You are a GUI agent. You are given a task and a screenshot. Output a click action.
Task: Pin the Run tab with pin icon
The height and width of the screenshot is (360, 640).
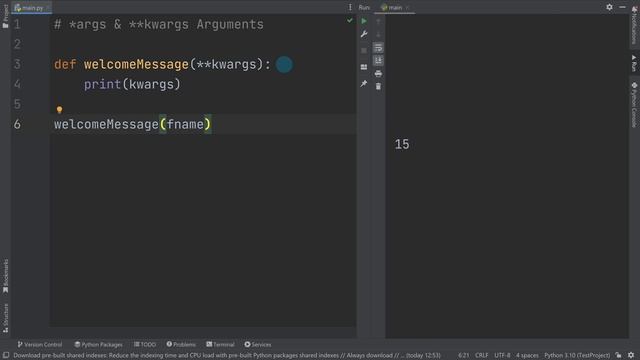364,84
